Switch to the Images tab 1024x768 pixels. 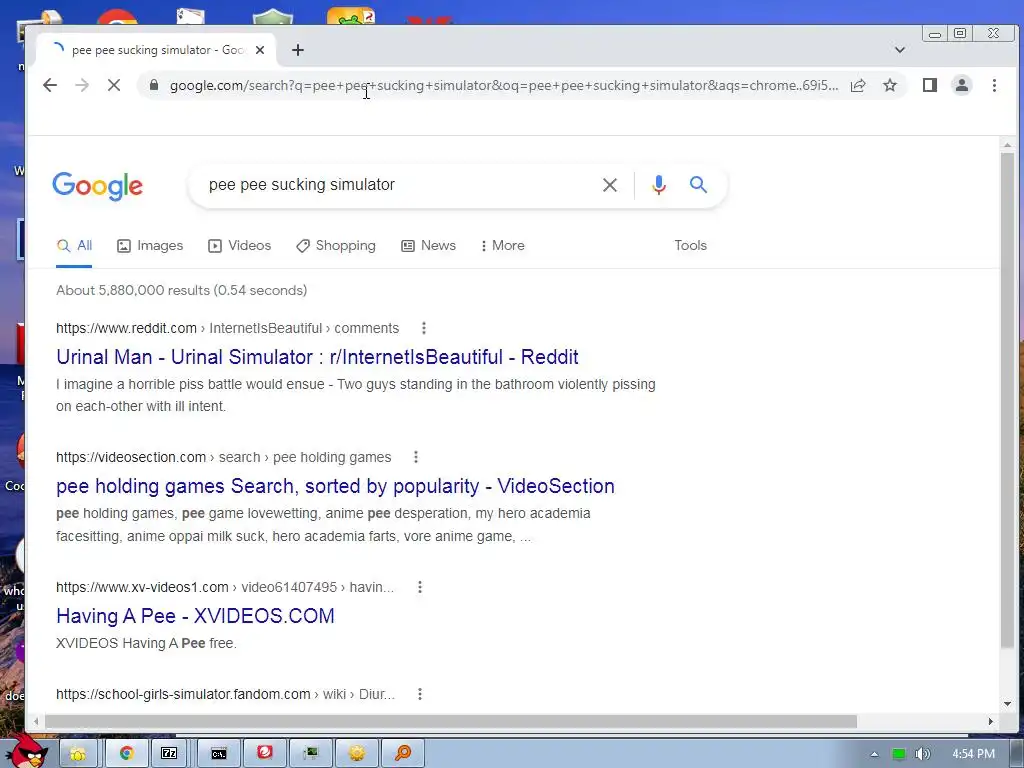[x=150, y=246]
